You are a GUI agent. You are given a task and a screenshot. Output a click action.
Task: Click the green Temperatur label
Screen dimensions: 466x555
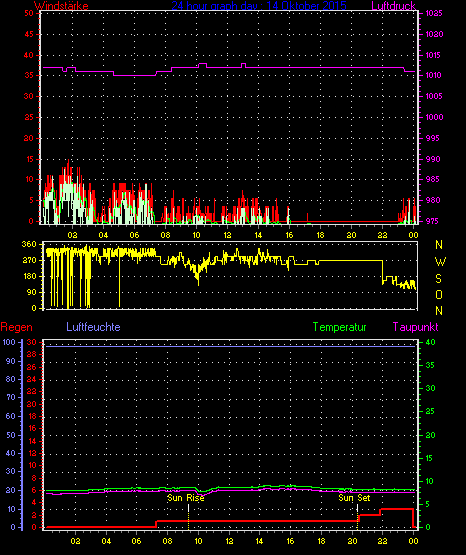coord(339,327)
